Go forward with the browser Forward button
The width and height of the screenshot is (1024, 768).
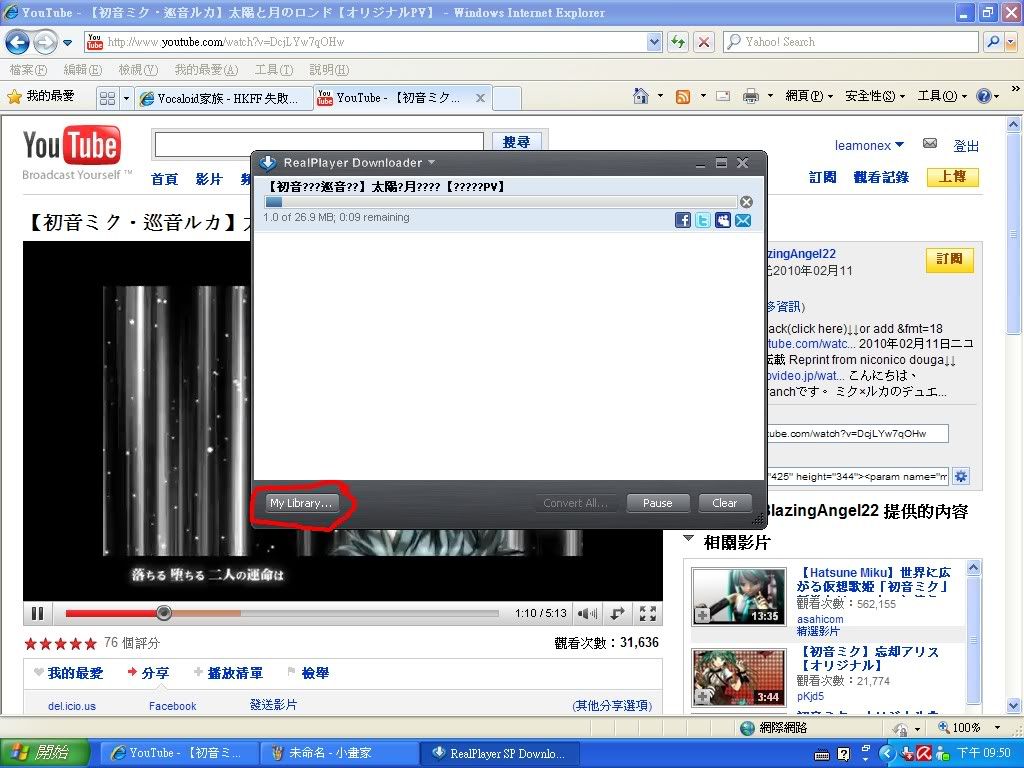(x=44, y=42)
